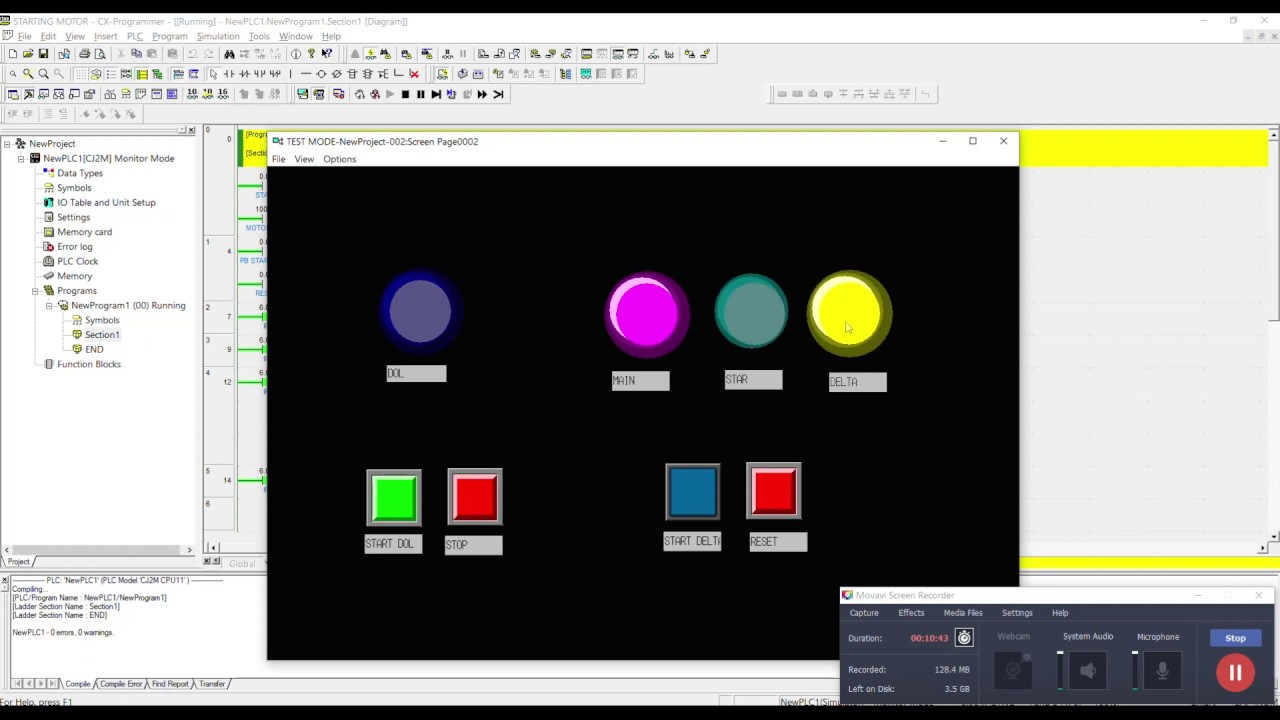Toggle the red RESET push button

pyautogui.click(x=774, y=491)
